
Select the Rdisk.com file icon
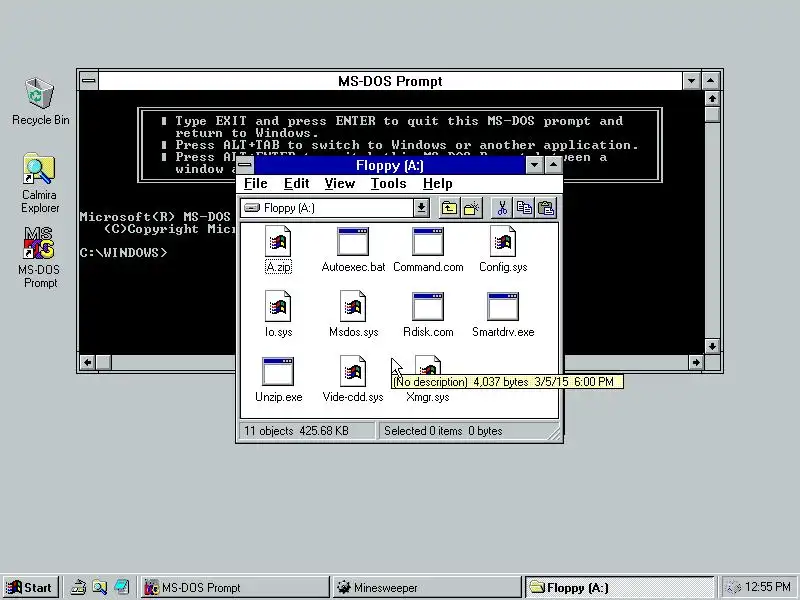point(428,306)
